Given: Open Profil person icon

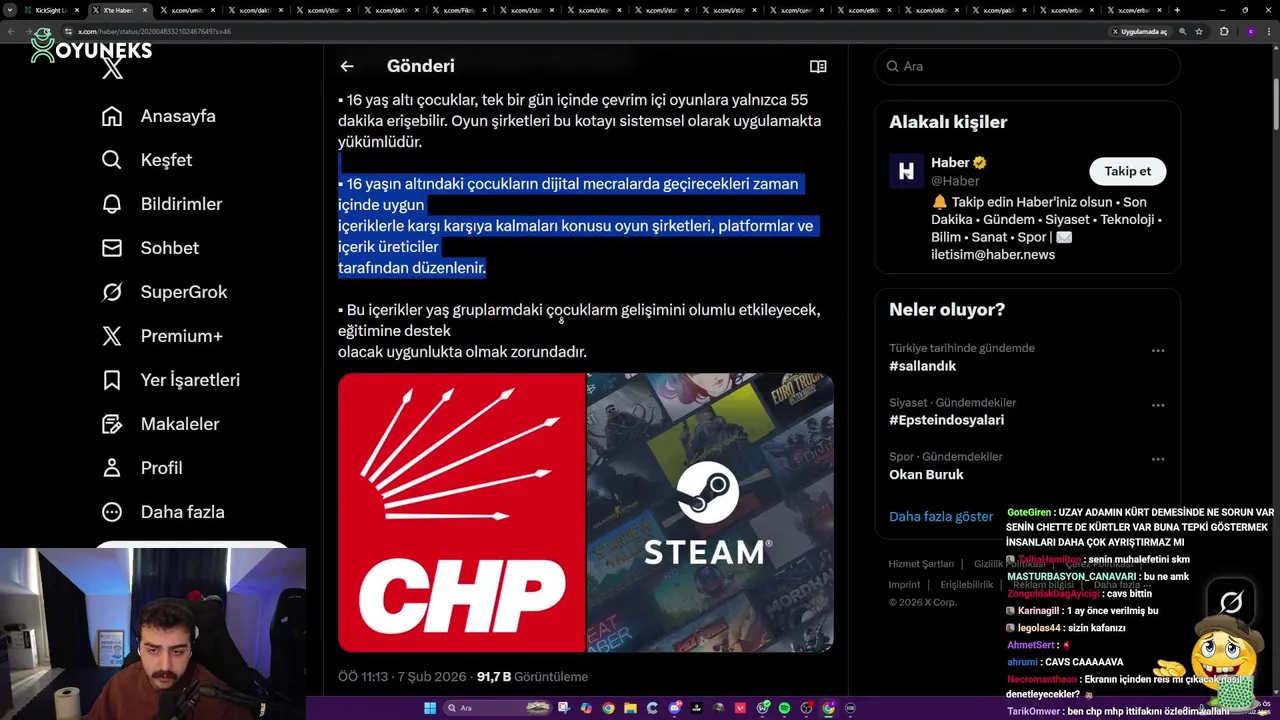Looking at the screenshot, I should 112,468.
